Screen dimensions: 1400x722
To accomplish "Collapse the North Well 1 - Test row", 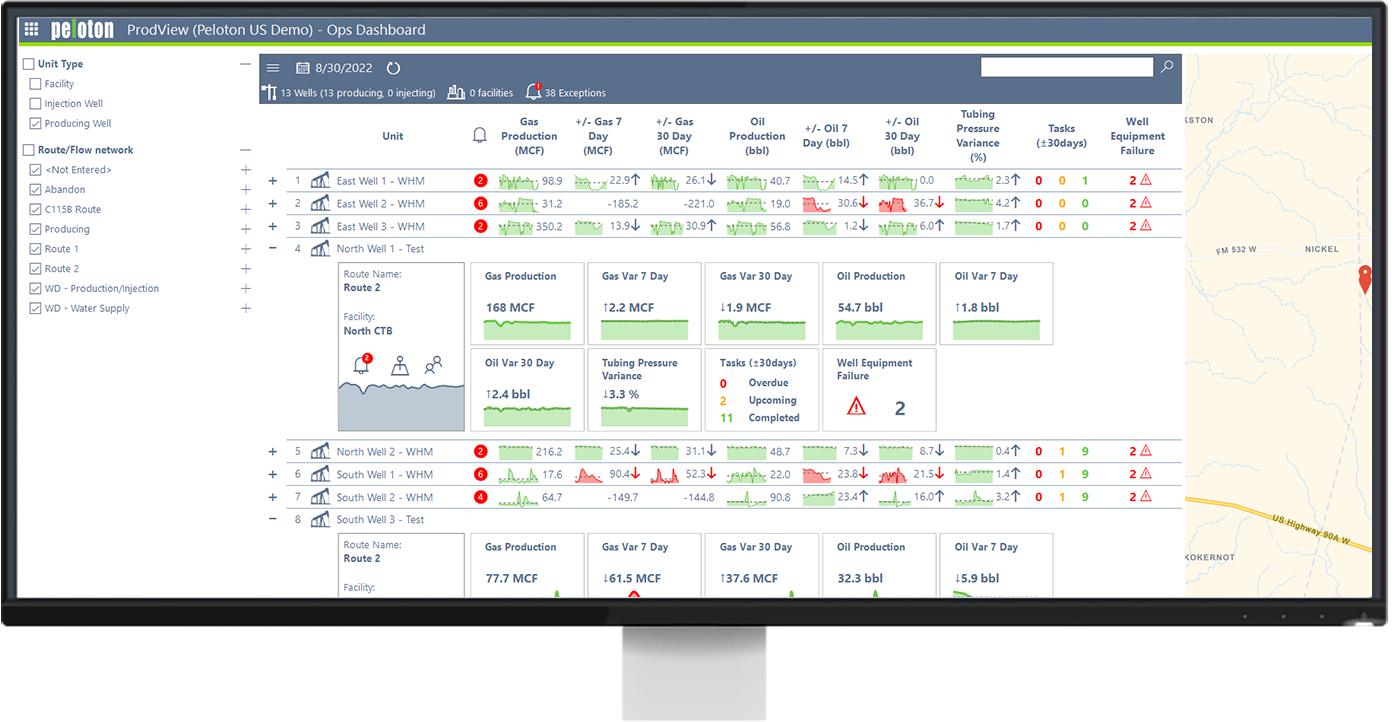I will click(272, 248).
